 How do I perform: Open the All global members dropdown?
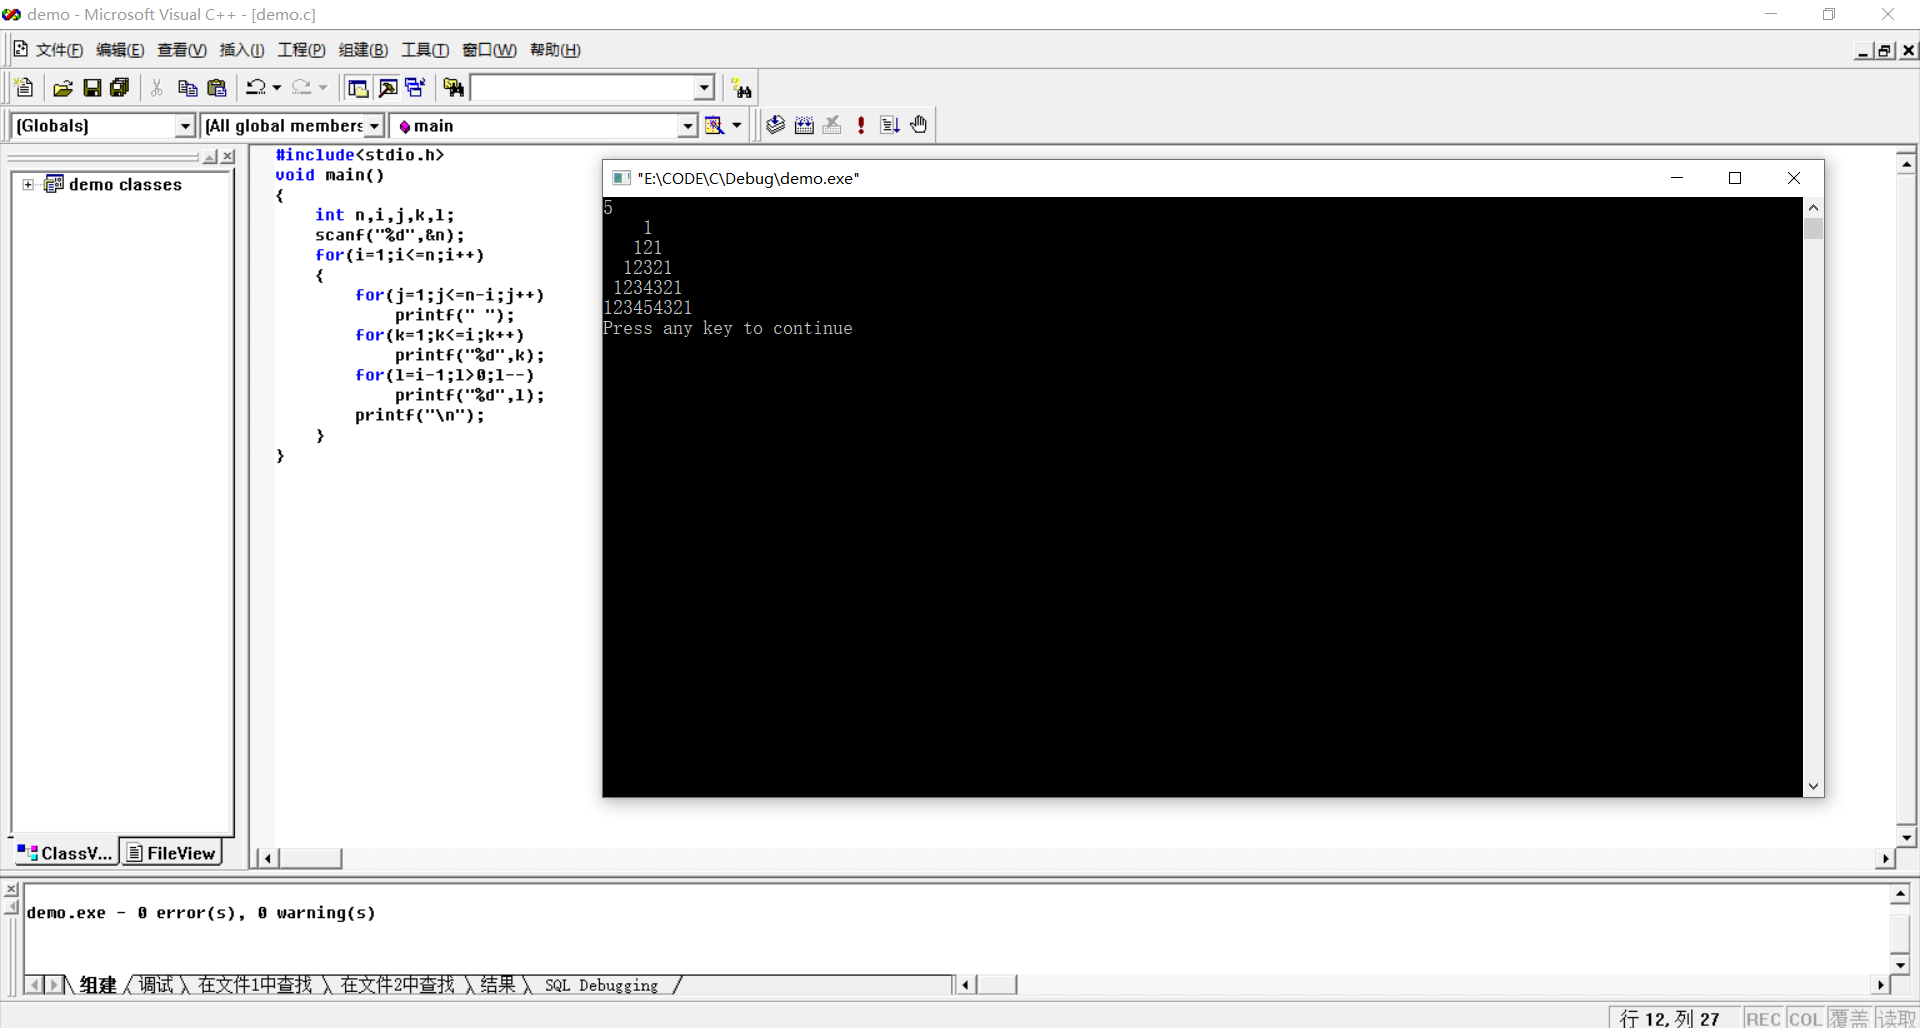(374, 126)
